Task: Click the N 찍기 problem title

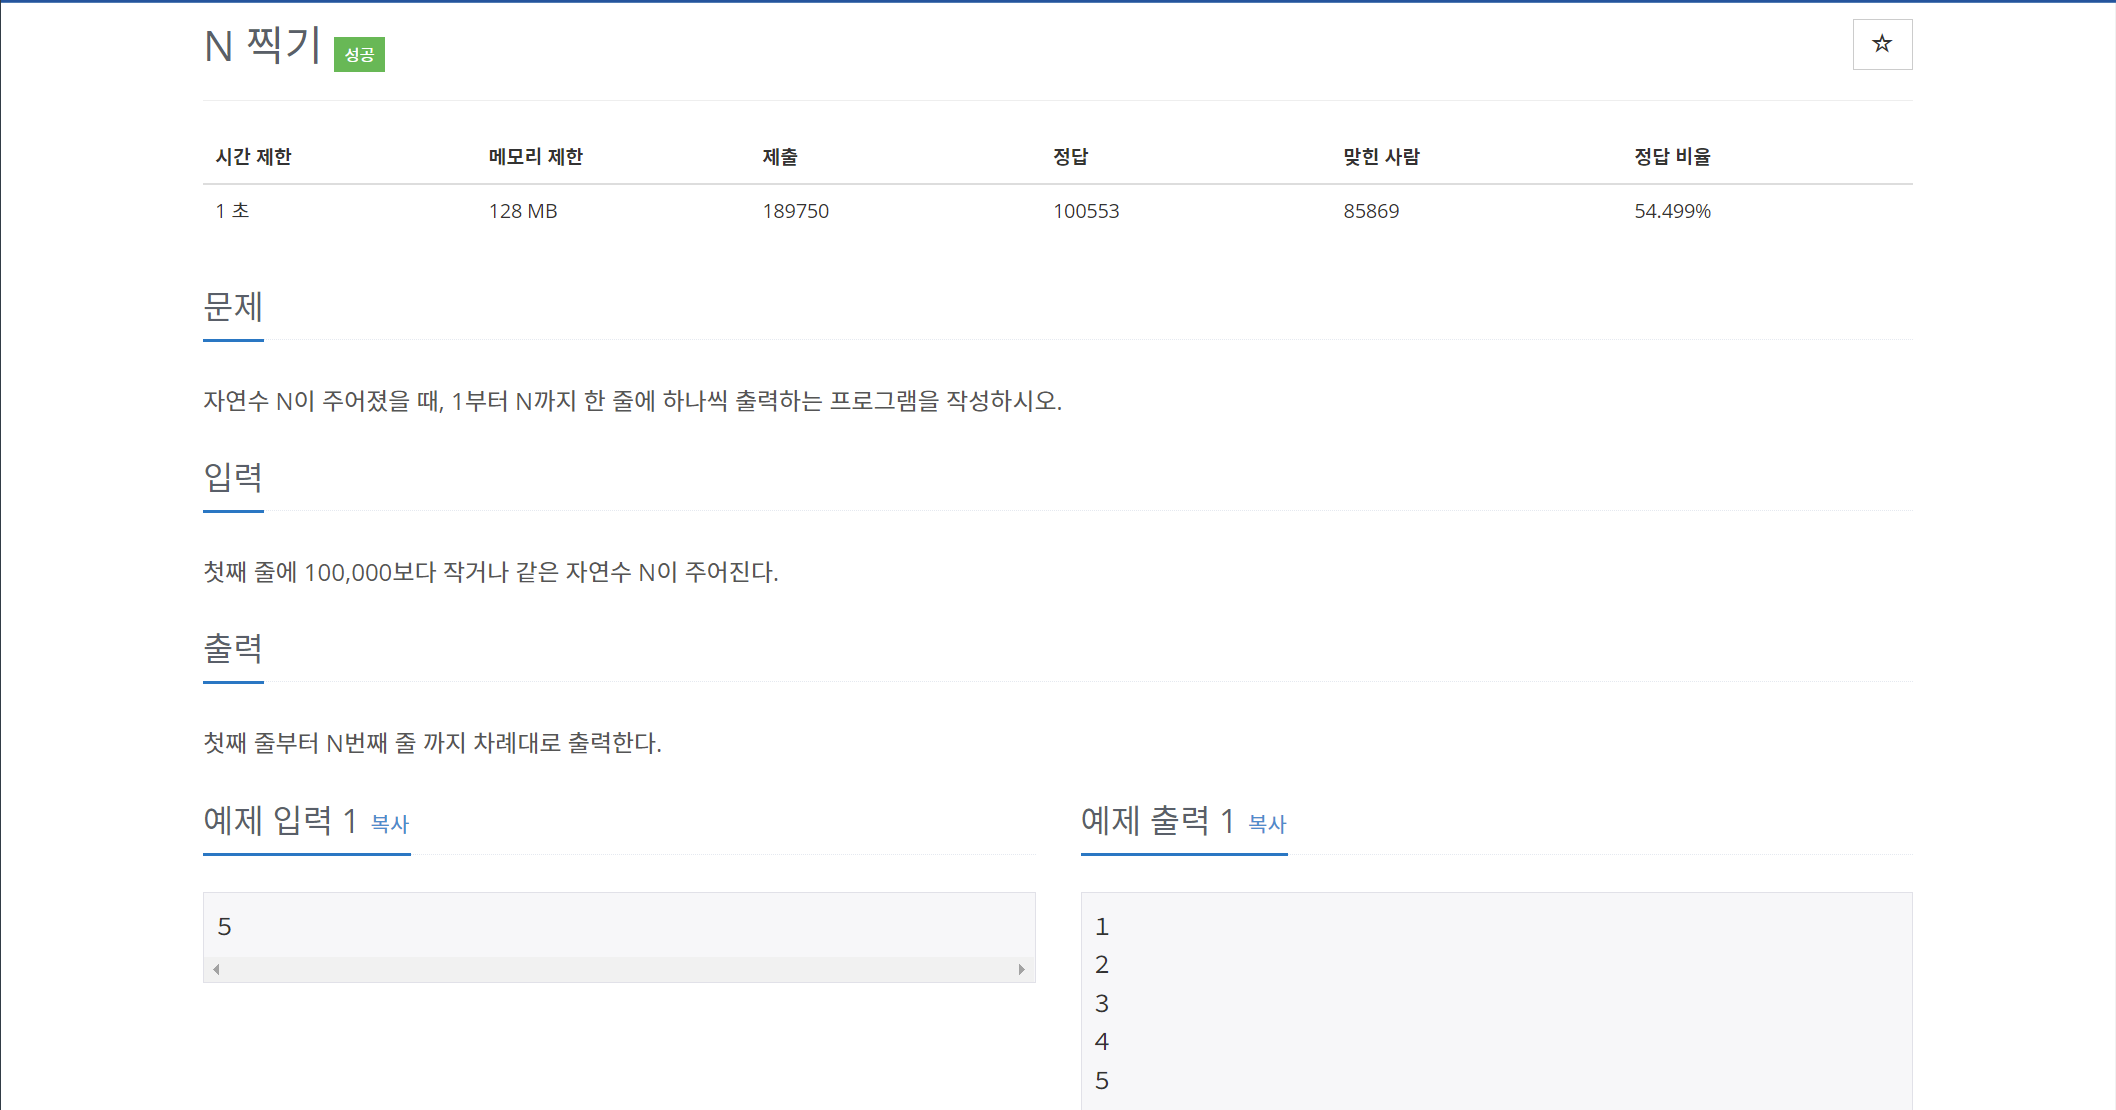Action: pos(262,46)
